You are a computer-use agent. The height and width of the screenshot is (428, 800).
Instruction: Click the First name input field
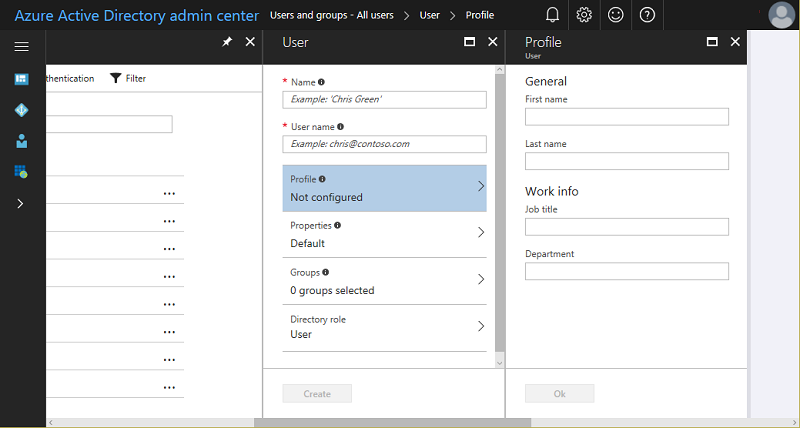click(x=626, y=117)
